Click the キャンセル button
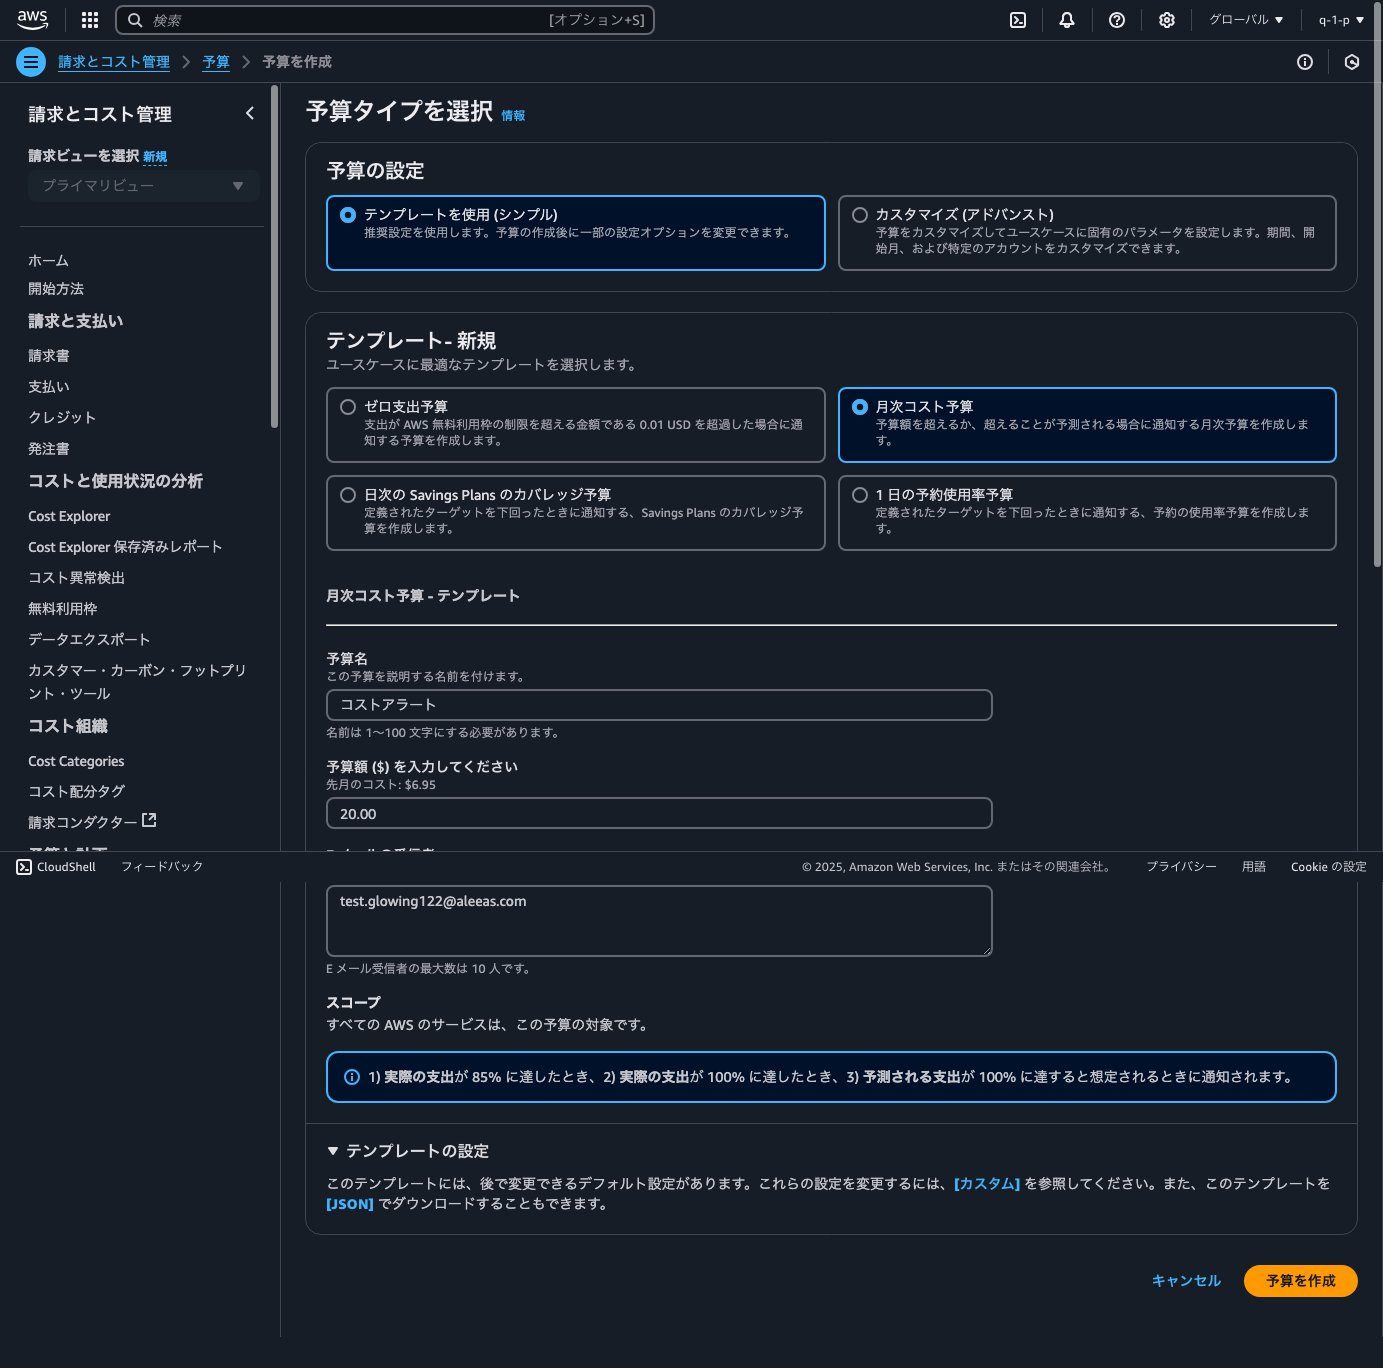1383x1368 pixels. 1186,1281
